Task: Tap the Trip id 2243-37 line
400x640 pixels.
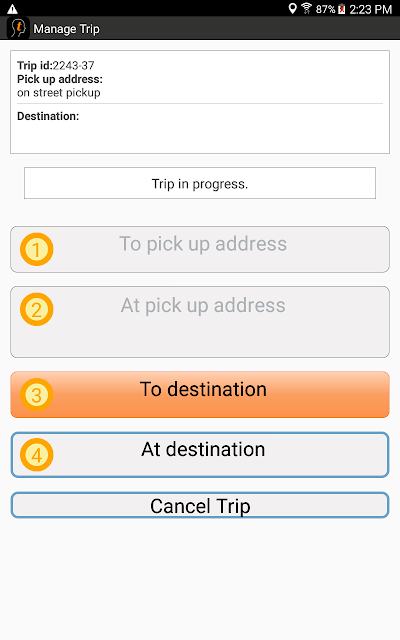Action: point(56,65)
